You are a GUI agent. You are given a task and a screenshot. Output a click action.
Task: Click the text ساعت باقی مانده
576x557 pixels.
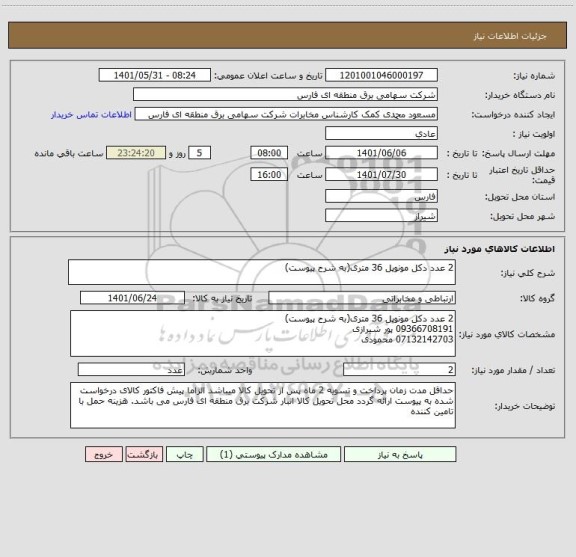[x=69, y=153]
